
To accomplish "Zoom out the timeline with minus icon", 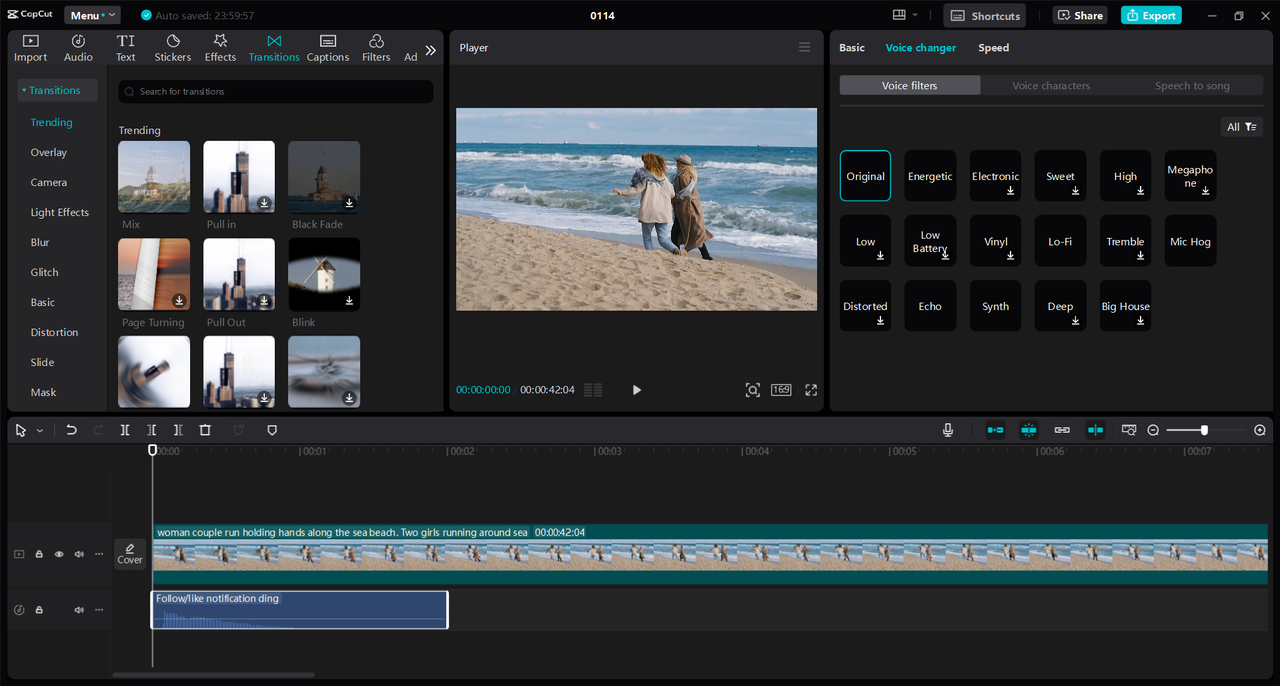I will 1153,430.
